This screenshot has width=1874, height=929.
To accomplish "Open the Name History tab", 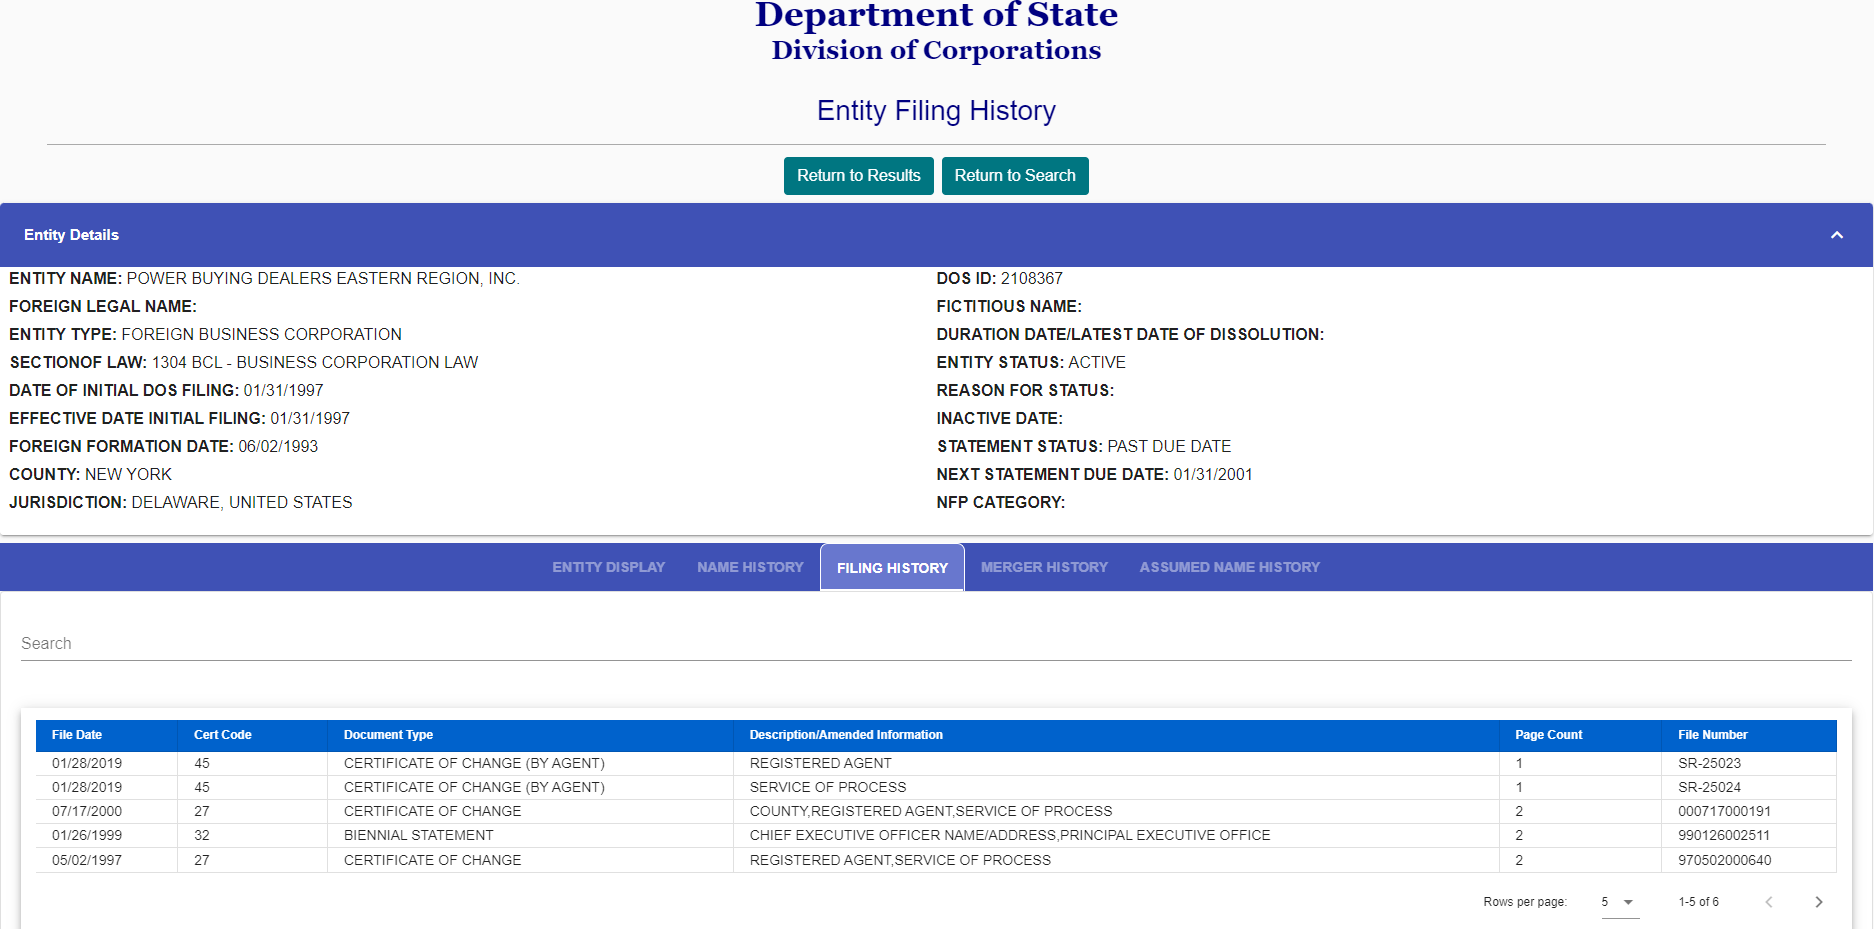I will click(750, 567).
